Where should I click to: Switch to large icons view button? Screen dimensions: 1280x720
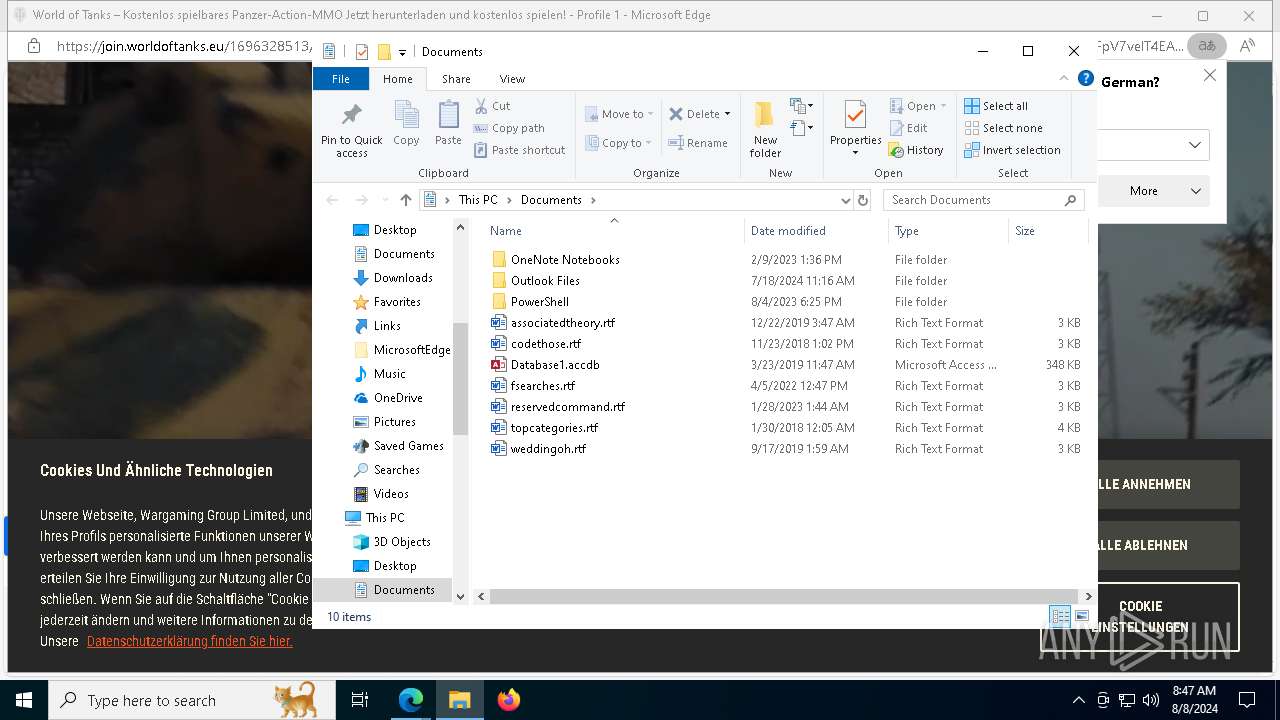[1081, 616]
